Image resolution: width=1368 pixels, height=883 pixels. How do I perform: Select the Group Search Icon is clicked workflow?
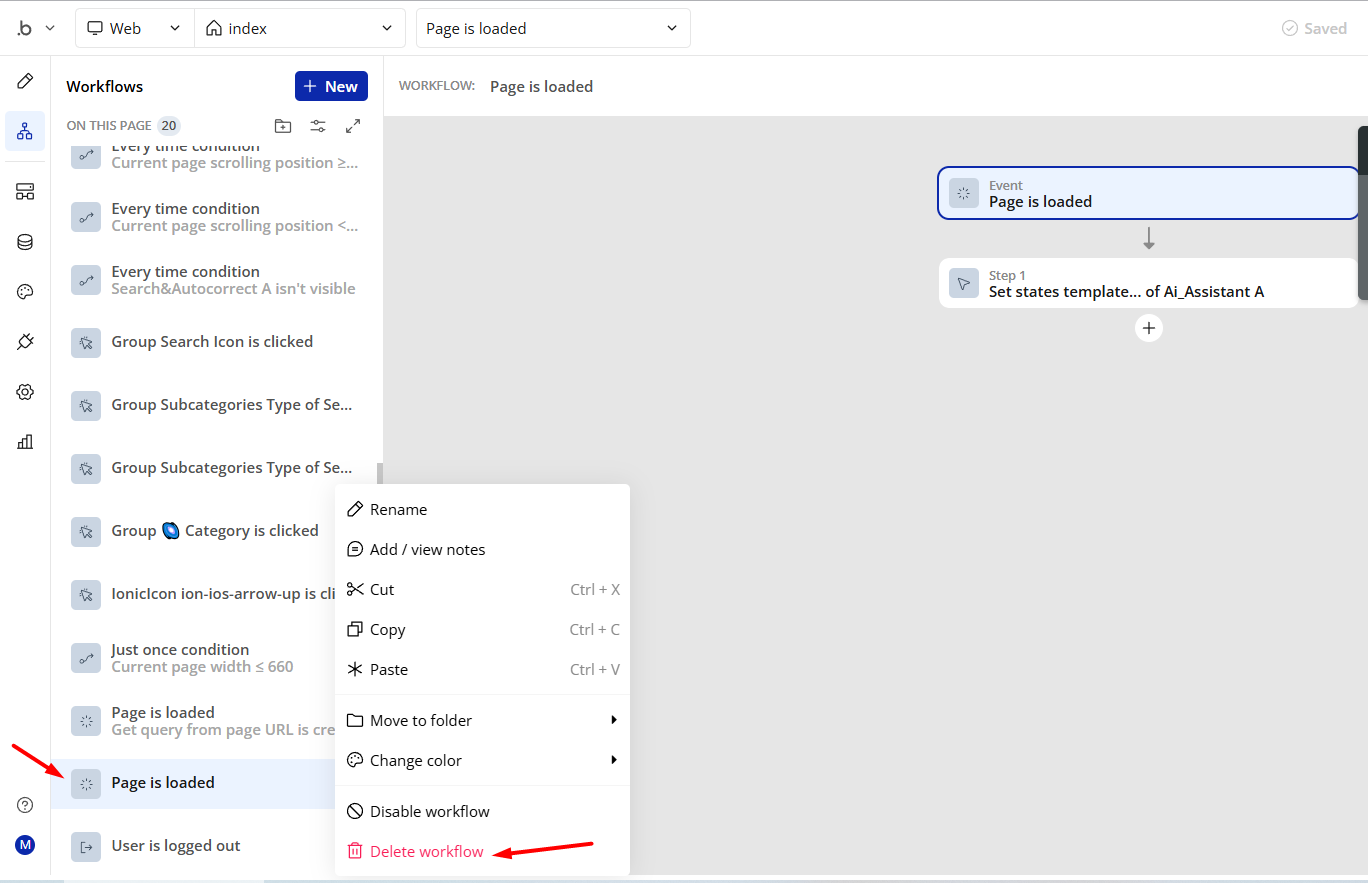click(212, 342)
